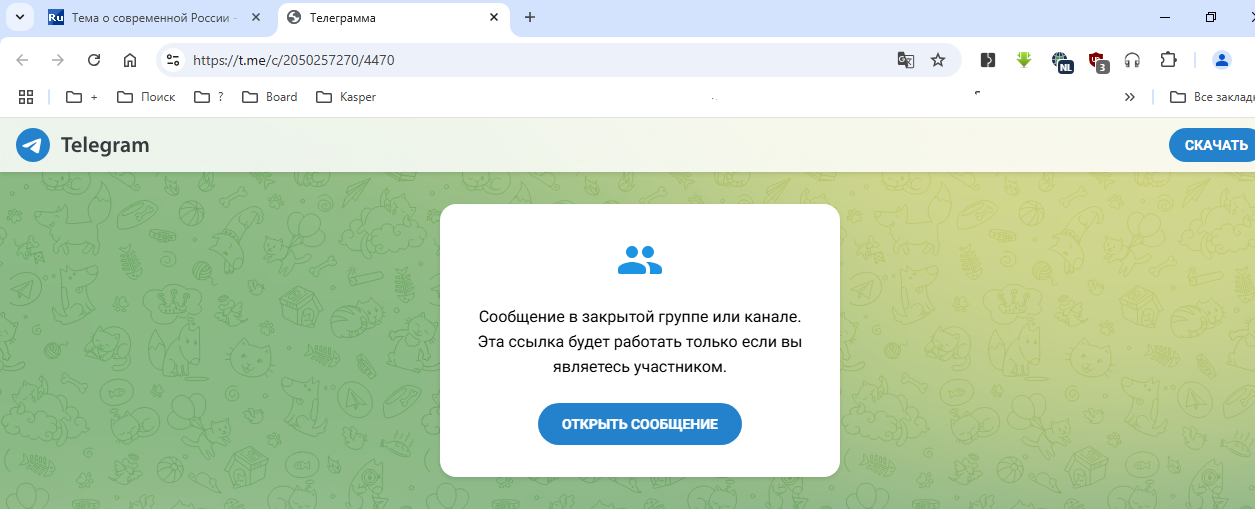The width and height of the screenshot is (1255, 509).
Task: Open the headphones extension icon
Action: (1132, 60)
